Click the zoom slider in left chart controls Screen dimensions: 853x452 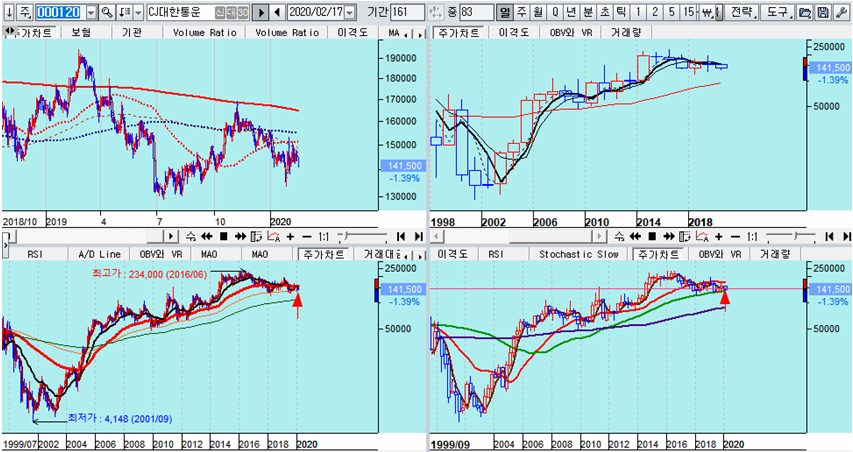(x=362, y=237)
